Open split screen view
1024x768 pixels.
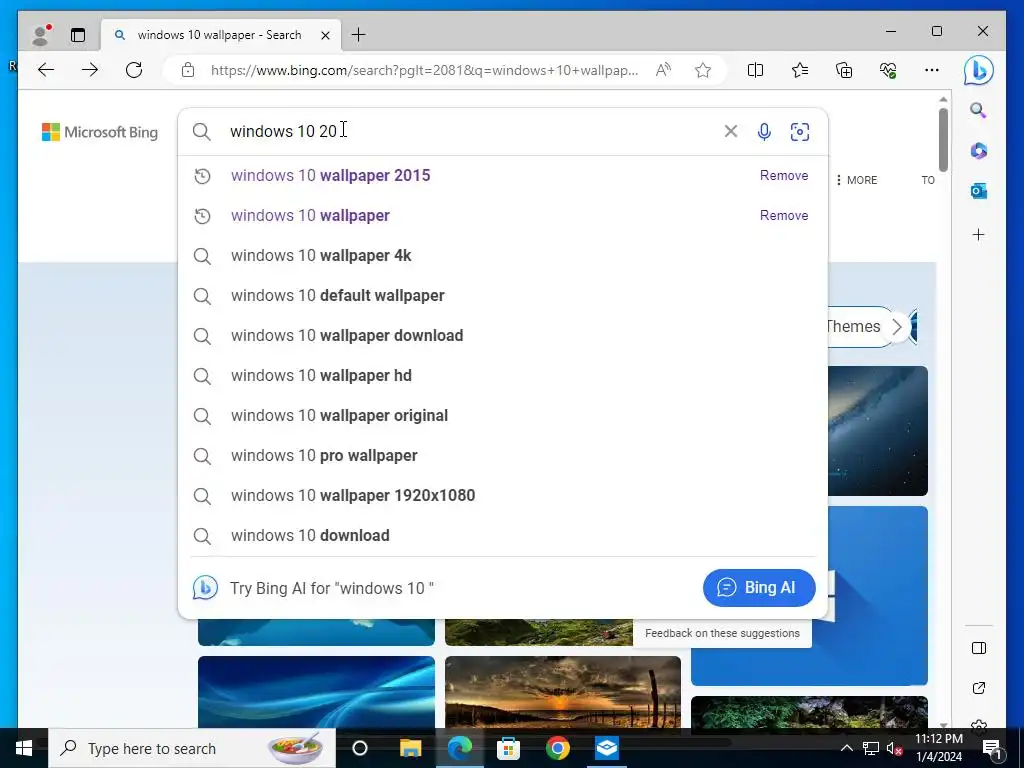[x=755, y=70]
